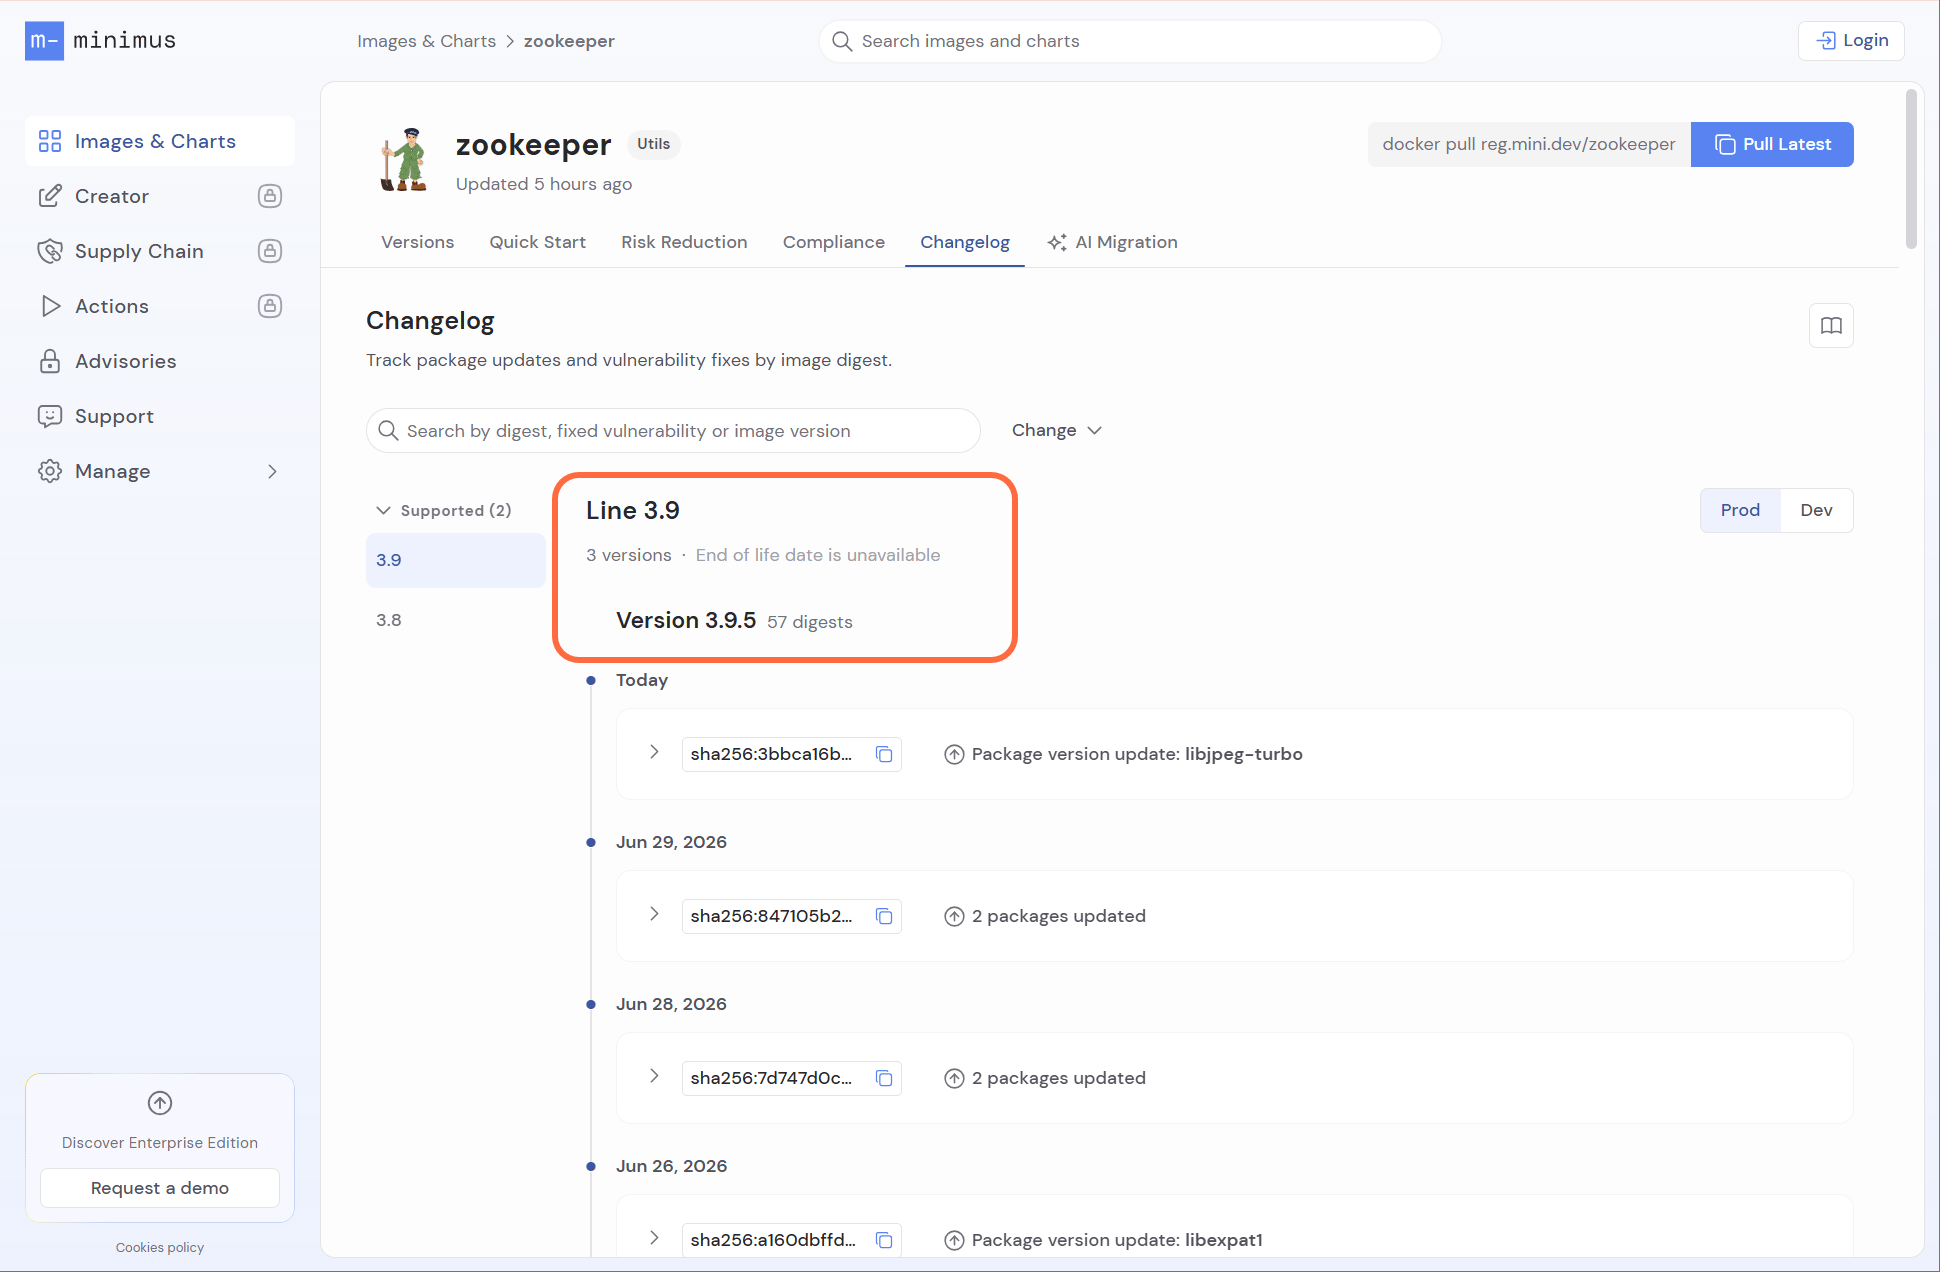Viewport: 1940px width, 1272px height.
Task: Go to the Quick Start tab
Action: [537, 242]
